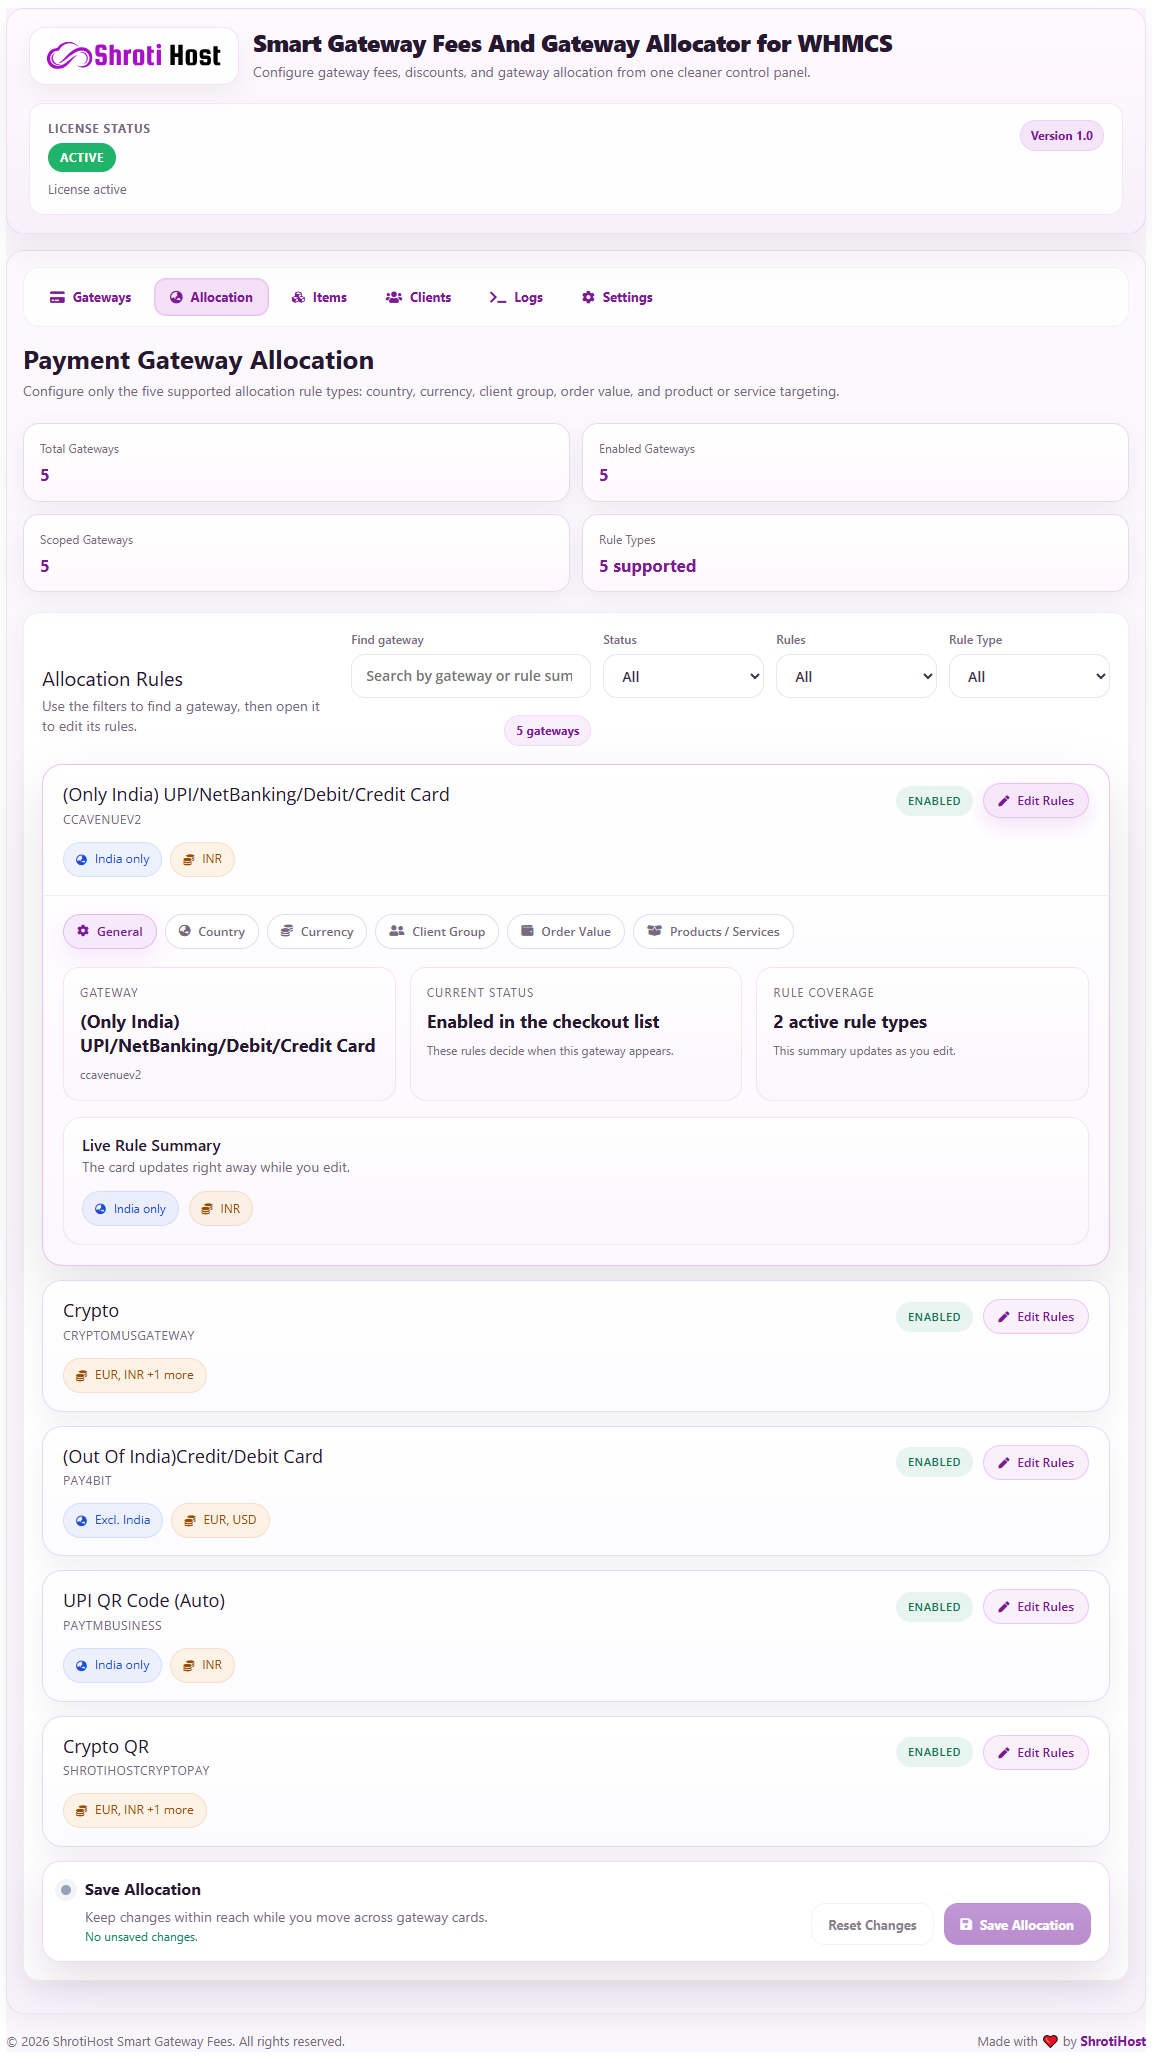This screenshot has width=1152, height=2058.
Task: Open the Rule Type filter dropdown
Action: tap(1029, 676)
